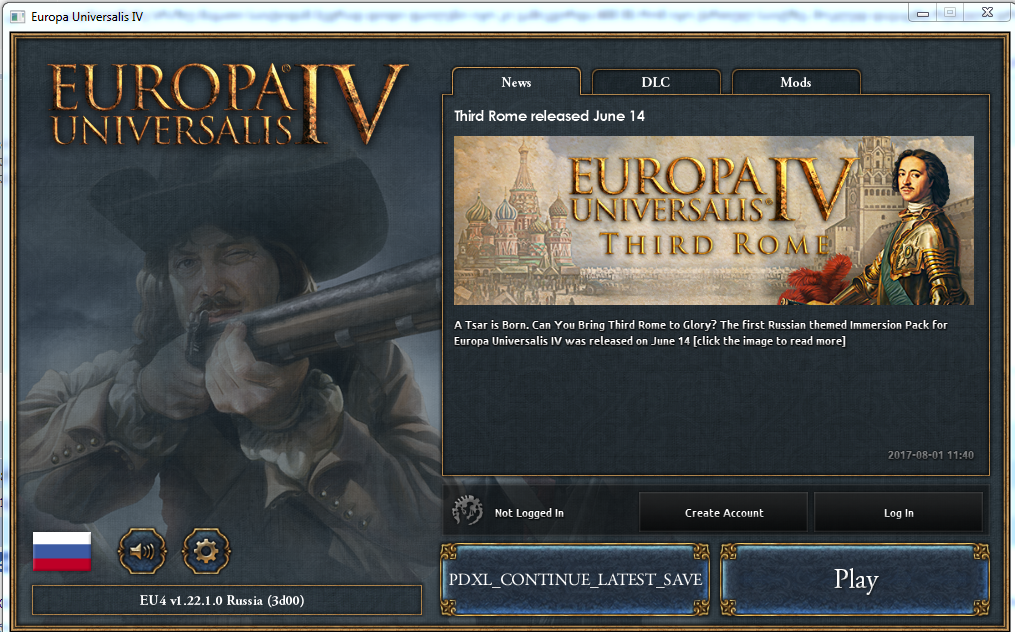Click the news timestamp 2017-08-01 11:40
This screenshot has height=632, width=1015.
point(930,455)
